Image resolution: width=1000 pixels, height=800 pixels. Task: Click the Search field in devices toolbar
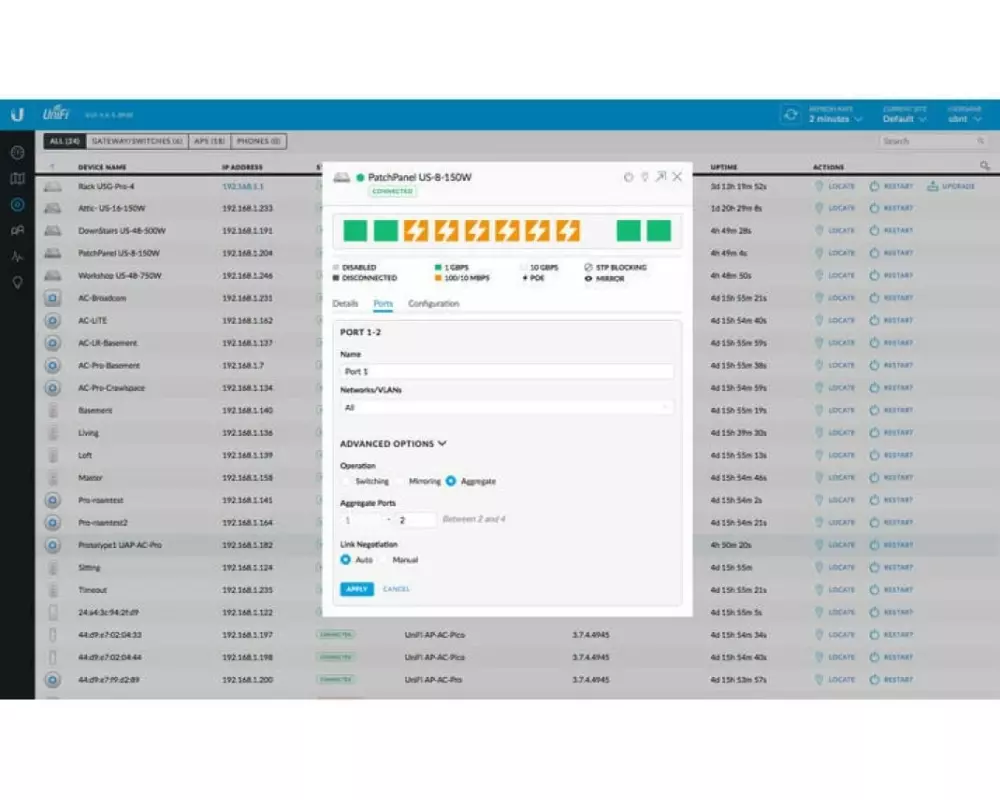(934, 141)
